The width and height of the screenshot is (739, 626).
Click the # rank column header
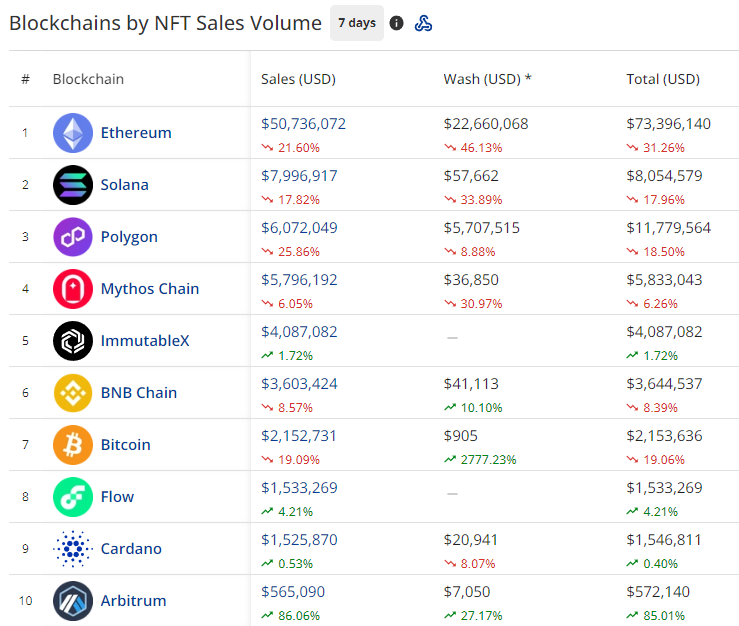(25, 79)
